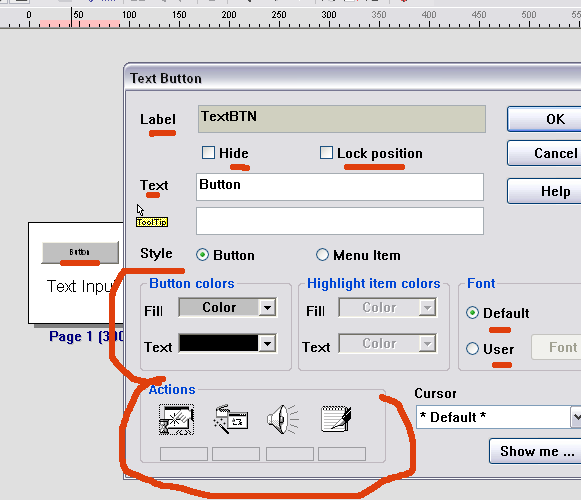Click the black Text color swatch
Viewport: 581px width, 500px height.
tap(219, 343)
